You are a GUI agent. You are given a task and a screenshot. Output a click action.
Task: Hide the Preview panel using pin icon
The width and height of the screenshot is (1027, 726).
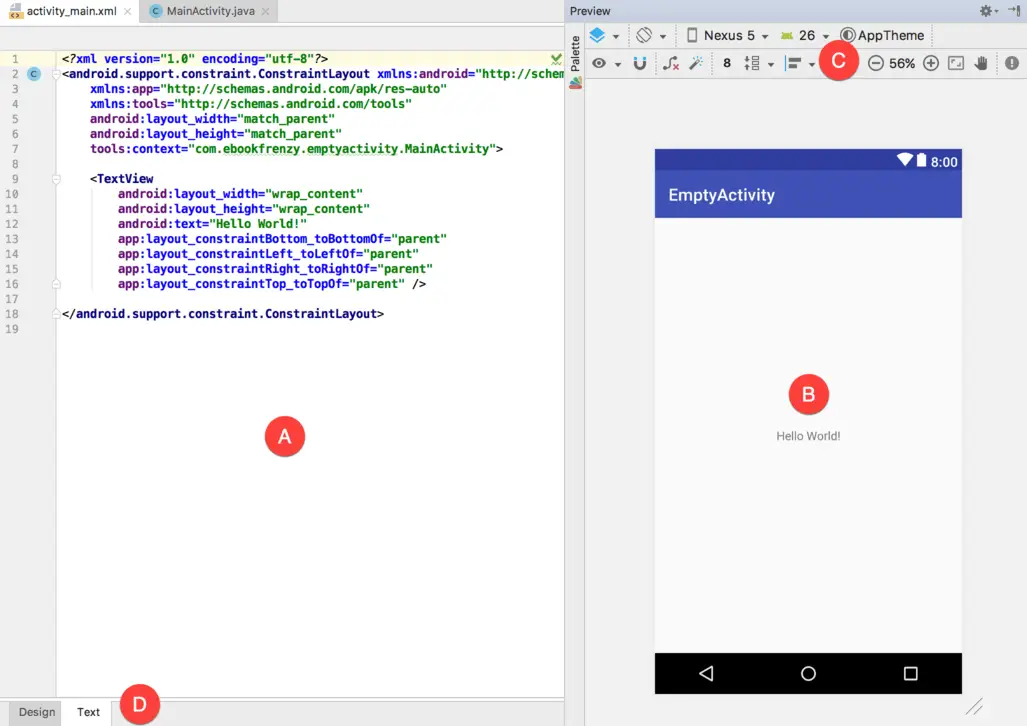pos(1014,11)
